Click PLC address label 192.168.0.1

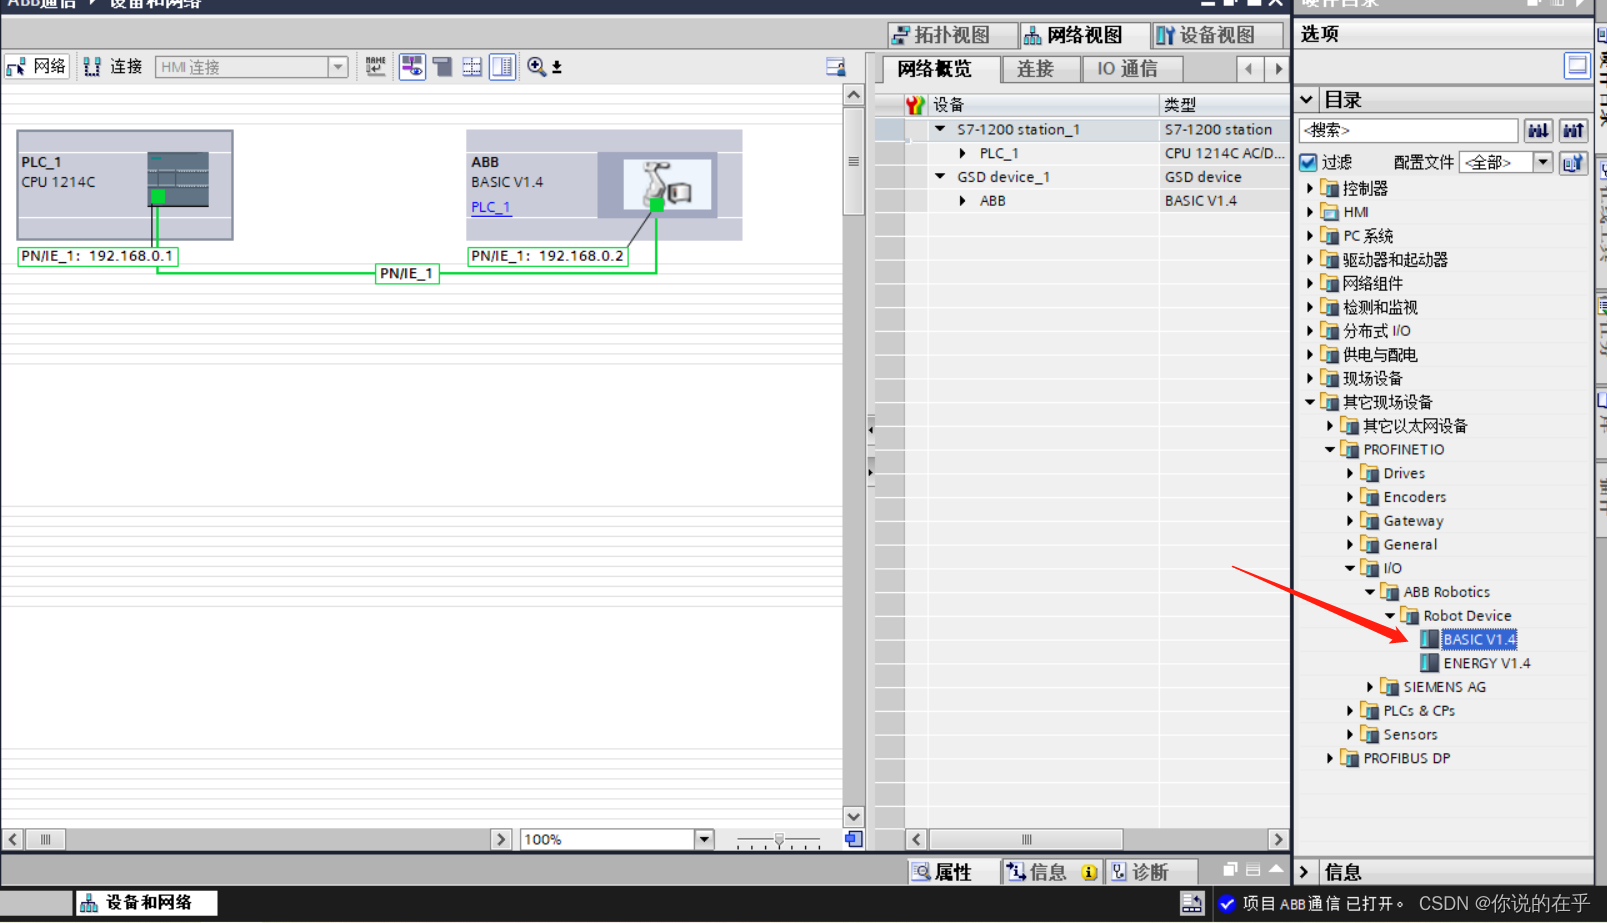pyautogui.click(x=98, y=256)
